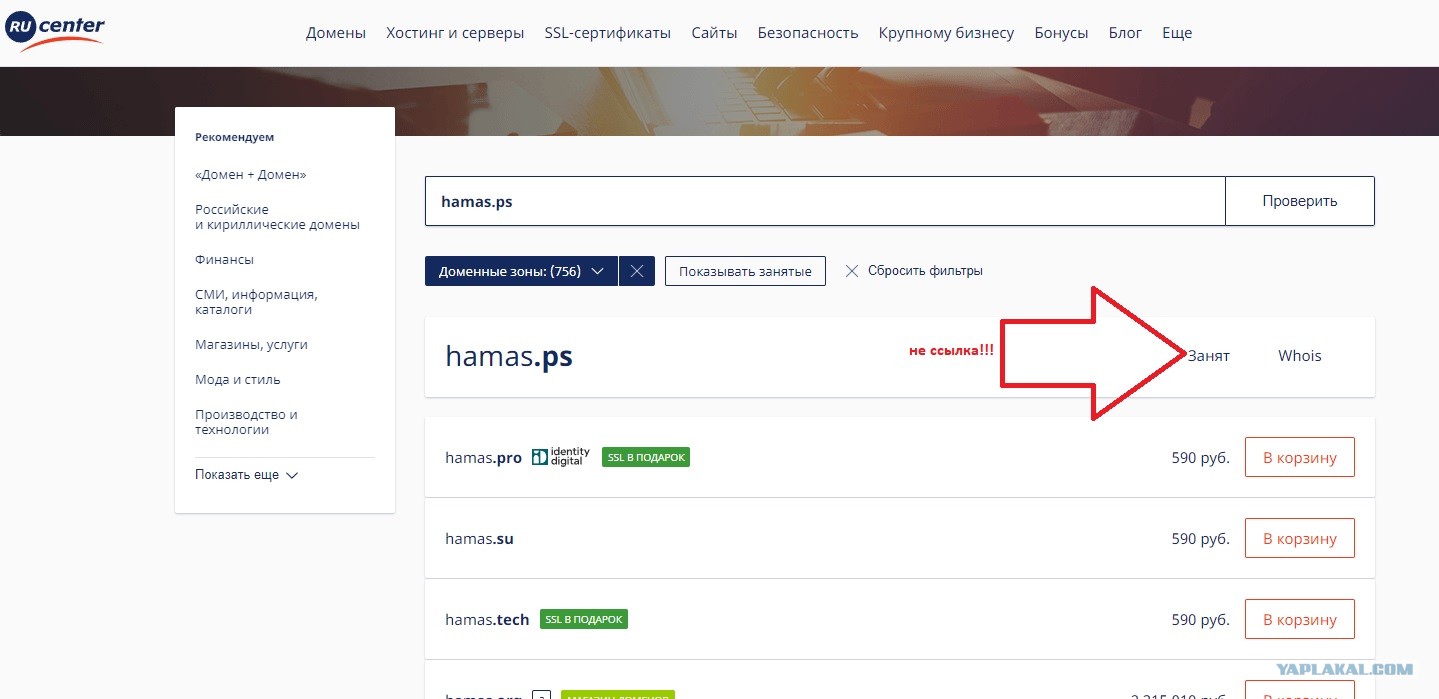Viewport: 1439px width, 699px height.
Task: Add hamas.su to cart
Action: [x=1300, y=538]
